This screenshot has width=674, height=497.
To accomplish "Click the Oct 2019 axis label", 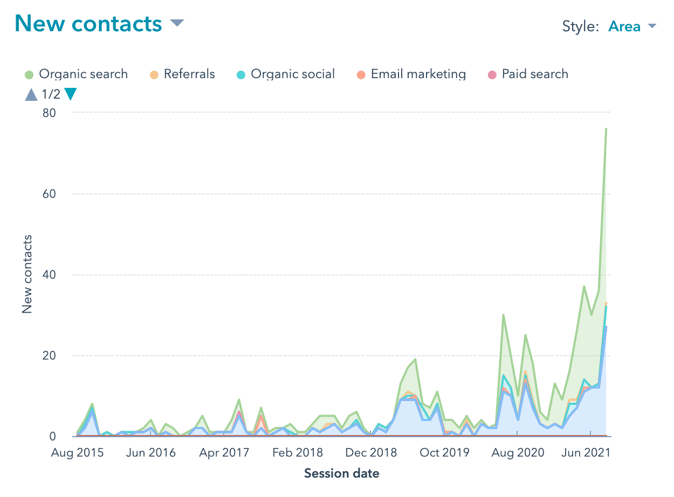I will click(444, 453).
